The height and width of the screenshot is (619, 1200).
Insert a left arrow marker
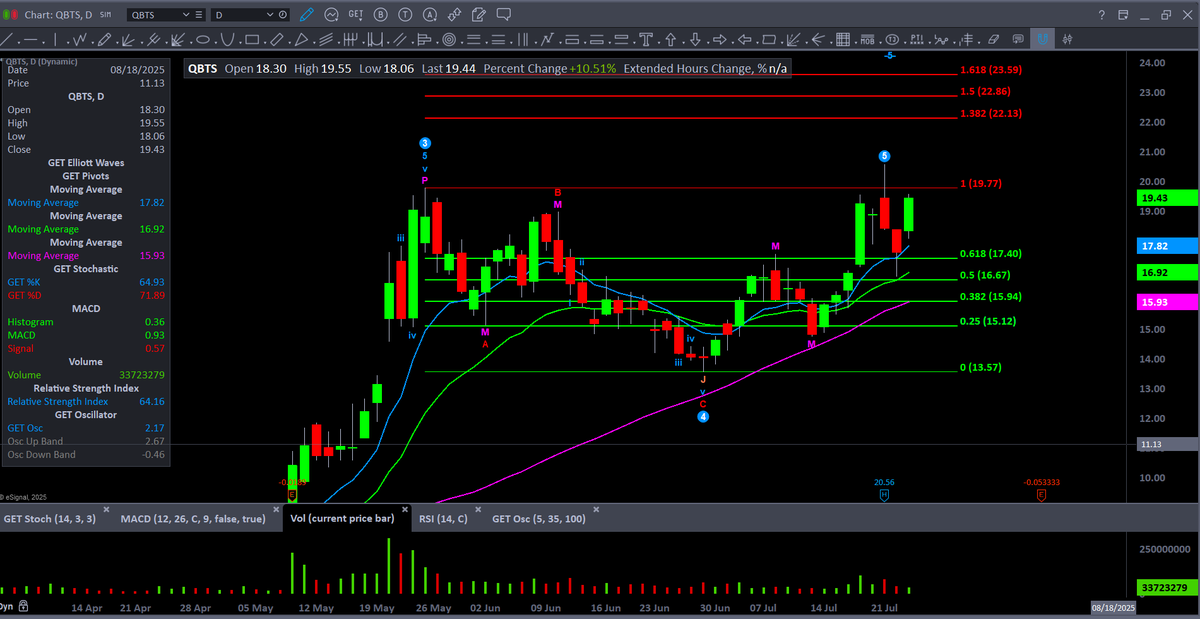tap(744, 39)
